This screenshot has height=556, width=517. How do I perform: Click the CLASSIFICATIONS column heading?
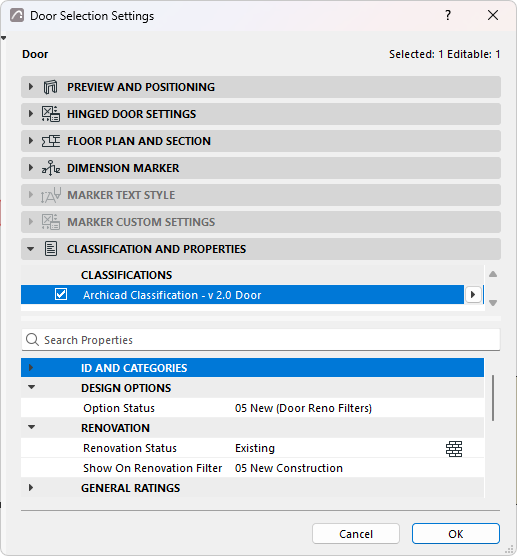tap(126, 275)
